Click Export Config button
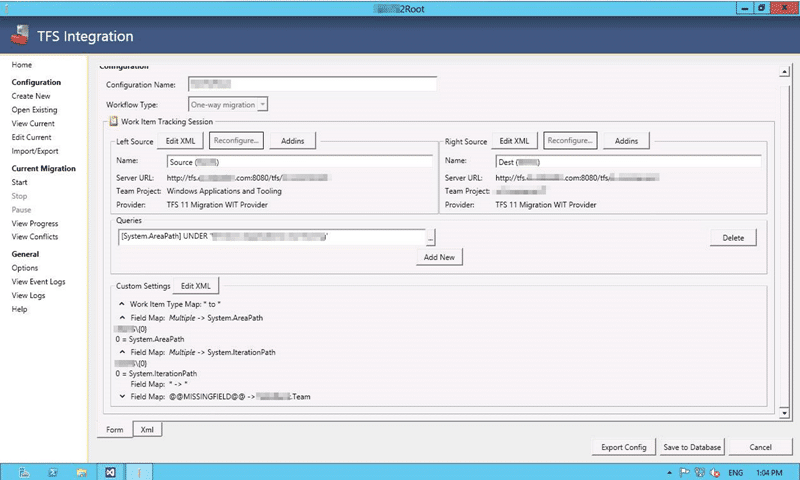 tap(623, 447)
